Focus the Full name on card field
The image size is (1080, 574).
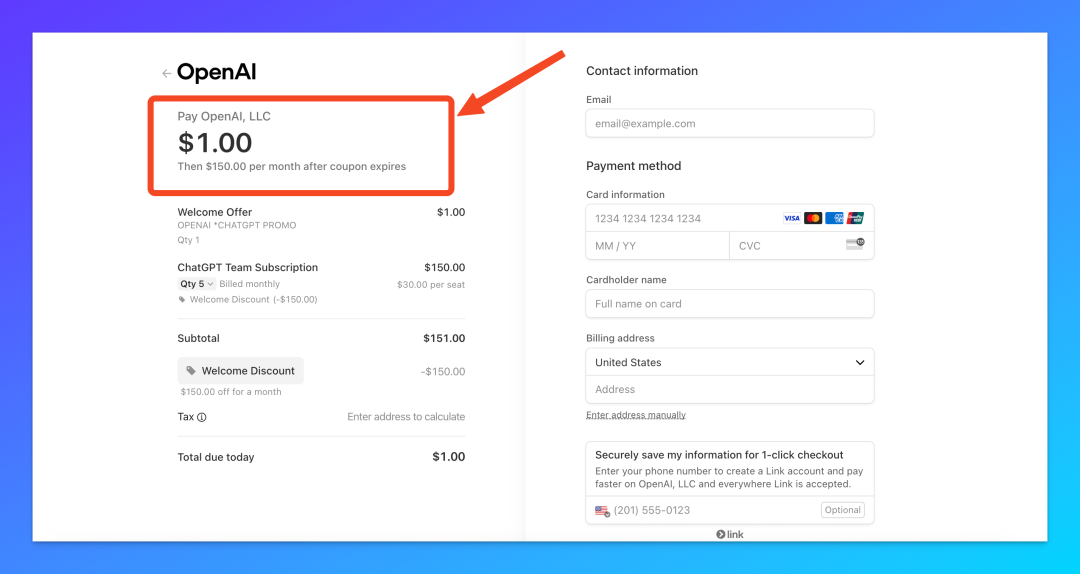click(730, 304)
